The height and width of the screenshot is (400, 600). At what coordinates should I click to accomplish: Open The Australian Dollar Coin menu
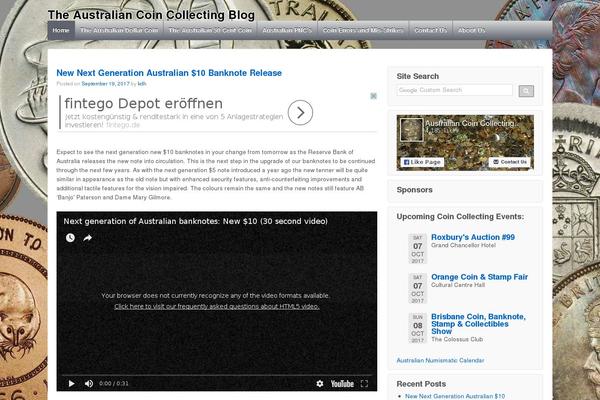(x=119, y=30)
